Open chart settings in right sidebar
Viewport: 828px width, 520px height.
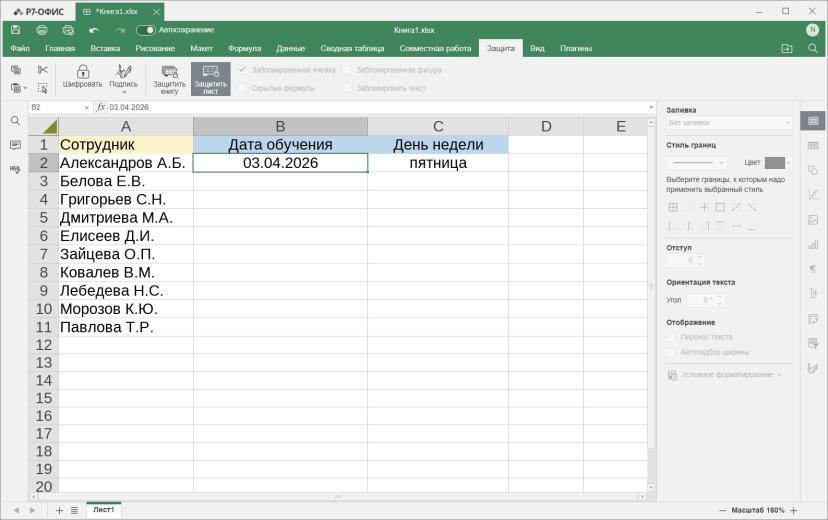pyautogui.click(x=813, y=244)
